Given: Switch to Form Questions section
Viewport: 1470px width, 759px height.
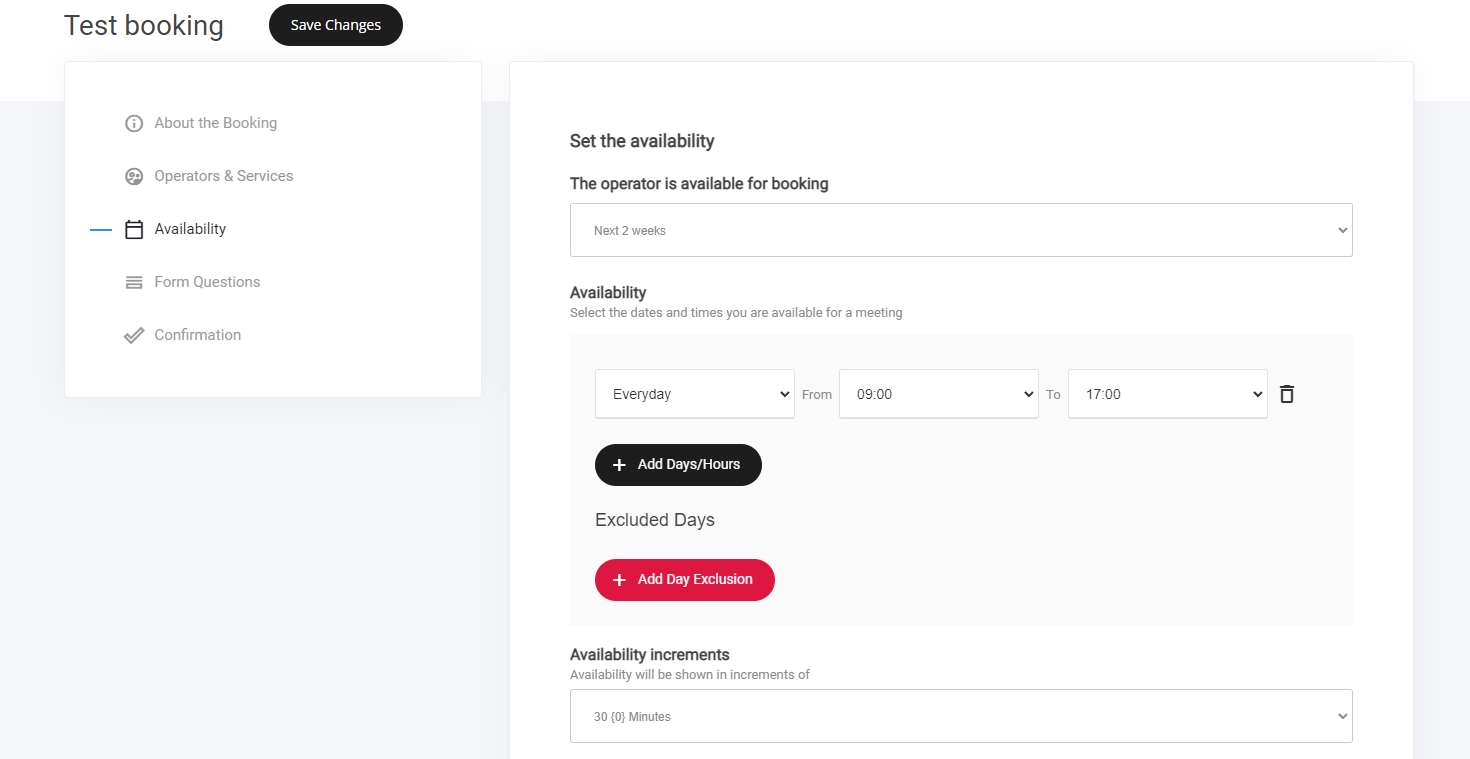Looking at the screenshot, I should tap(207, 282).
